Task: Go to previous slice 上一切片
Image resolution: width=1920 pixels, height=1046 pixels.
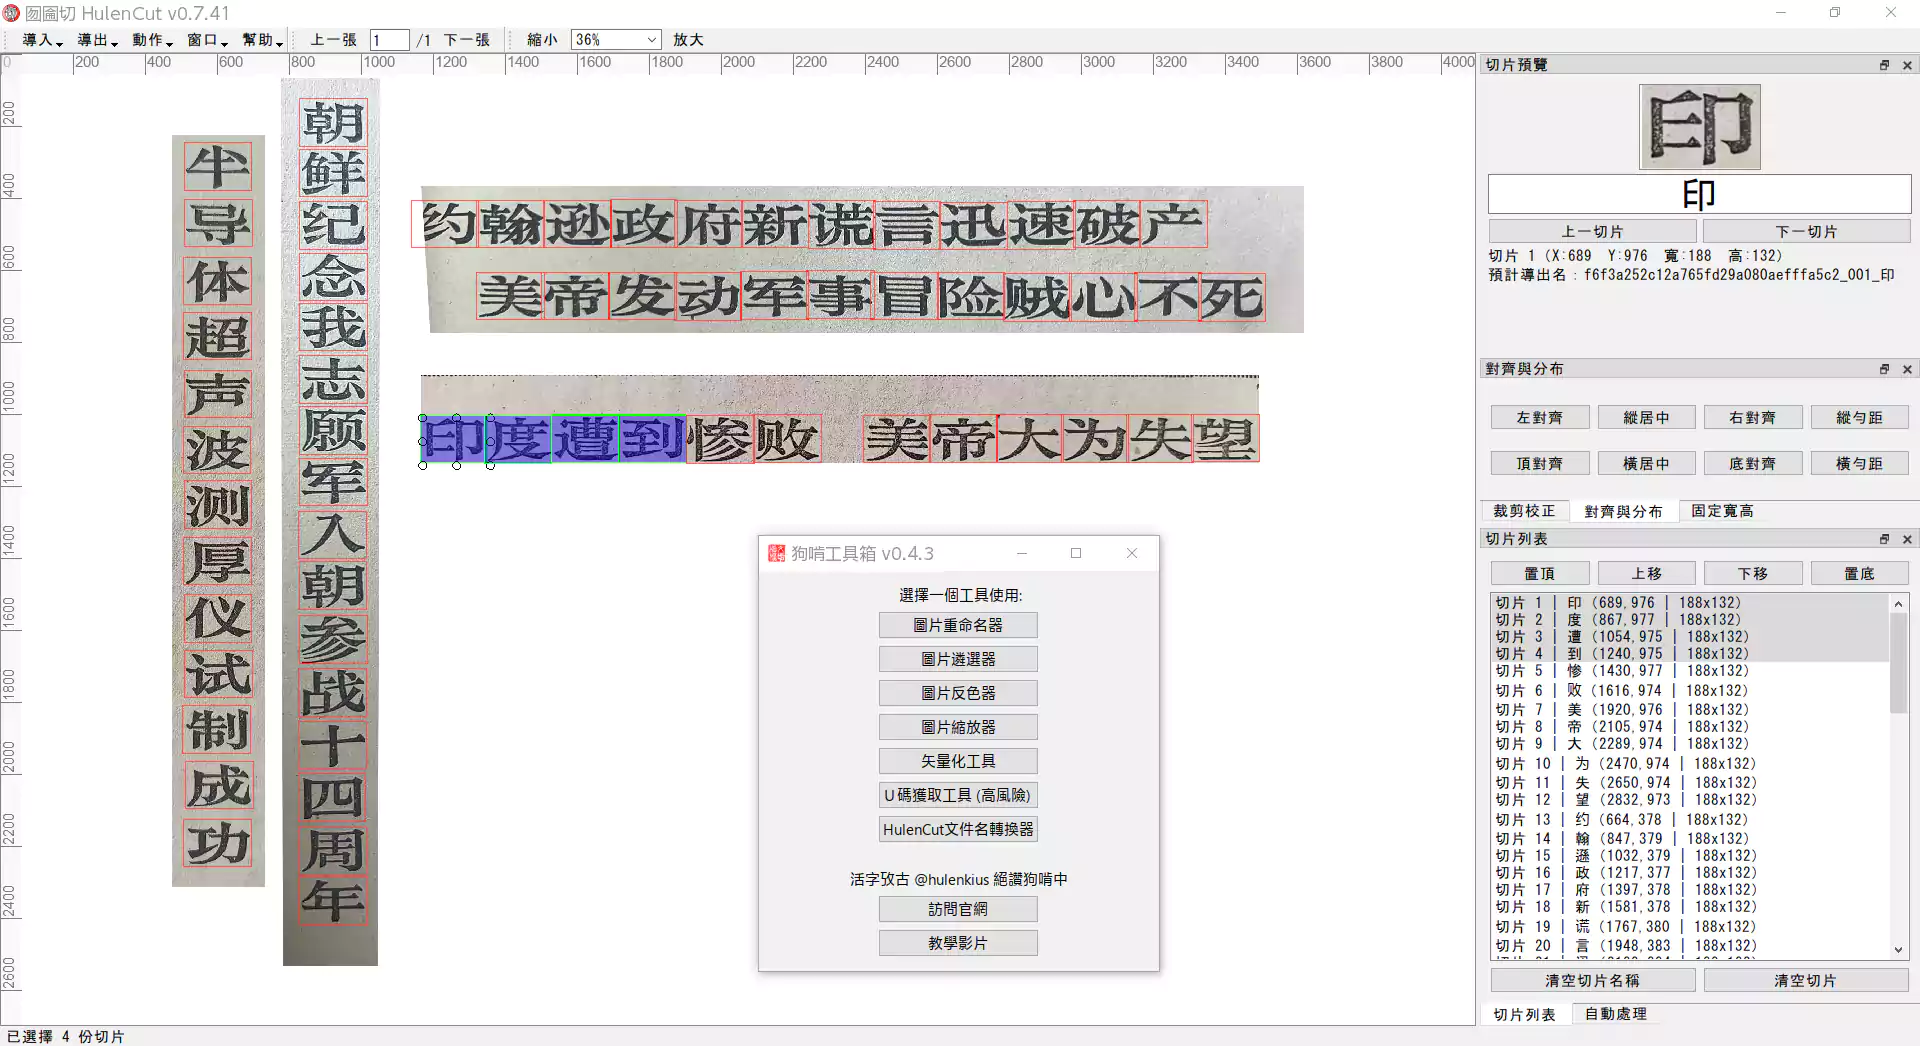Action: (1593, 232)
